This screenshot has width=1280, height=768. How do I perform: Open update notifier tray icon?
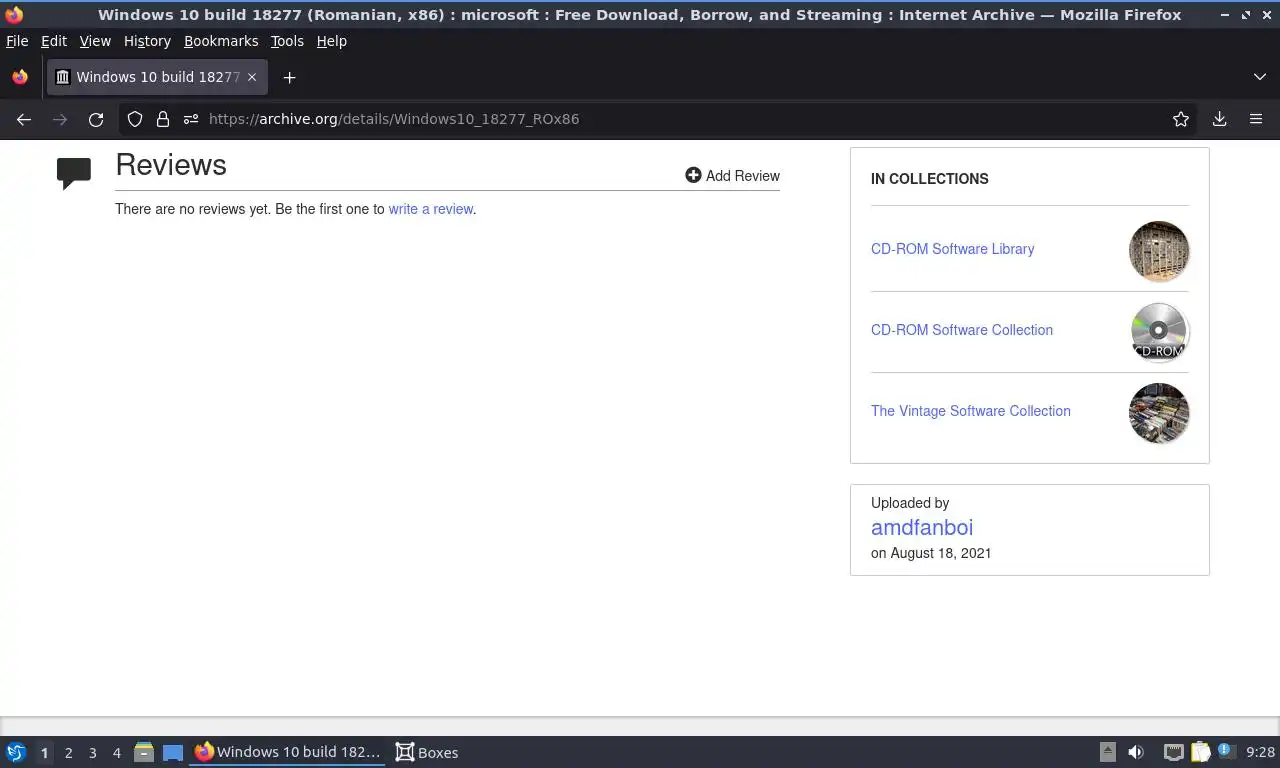pos(1225,752)
